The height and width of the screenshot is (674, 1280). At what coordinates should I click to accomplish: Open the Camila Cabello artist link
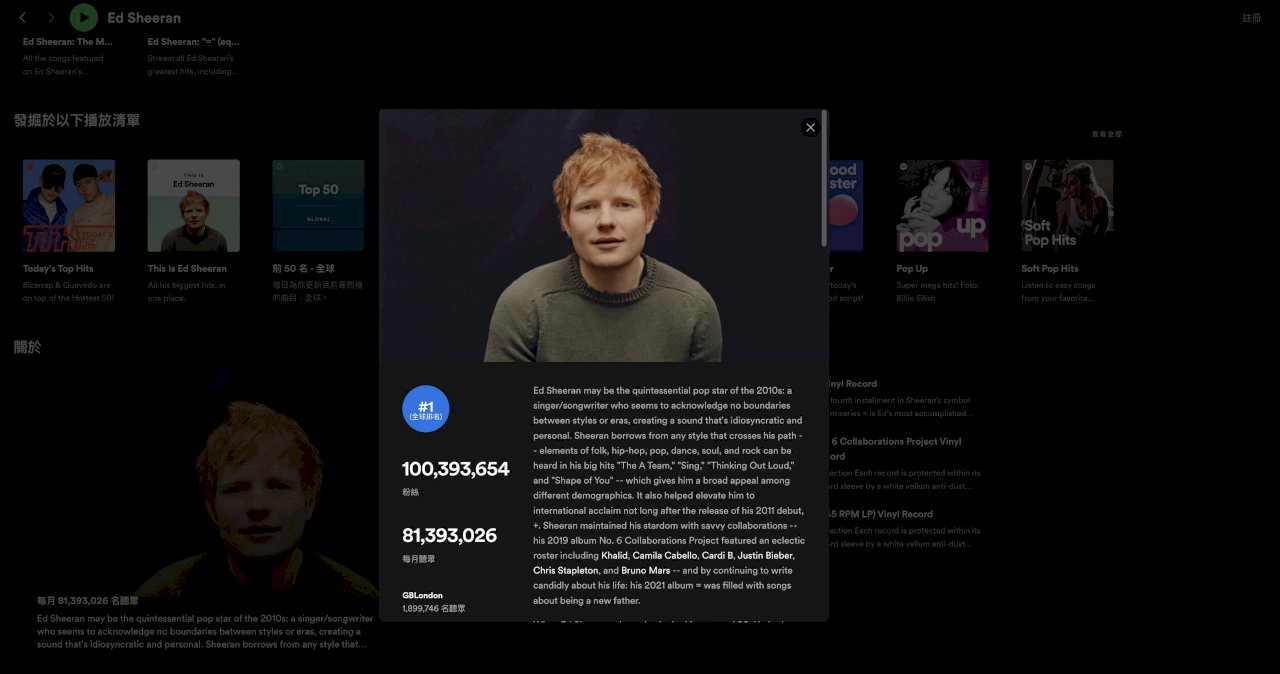[x=664, y=555]
